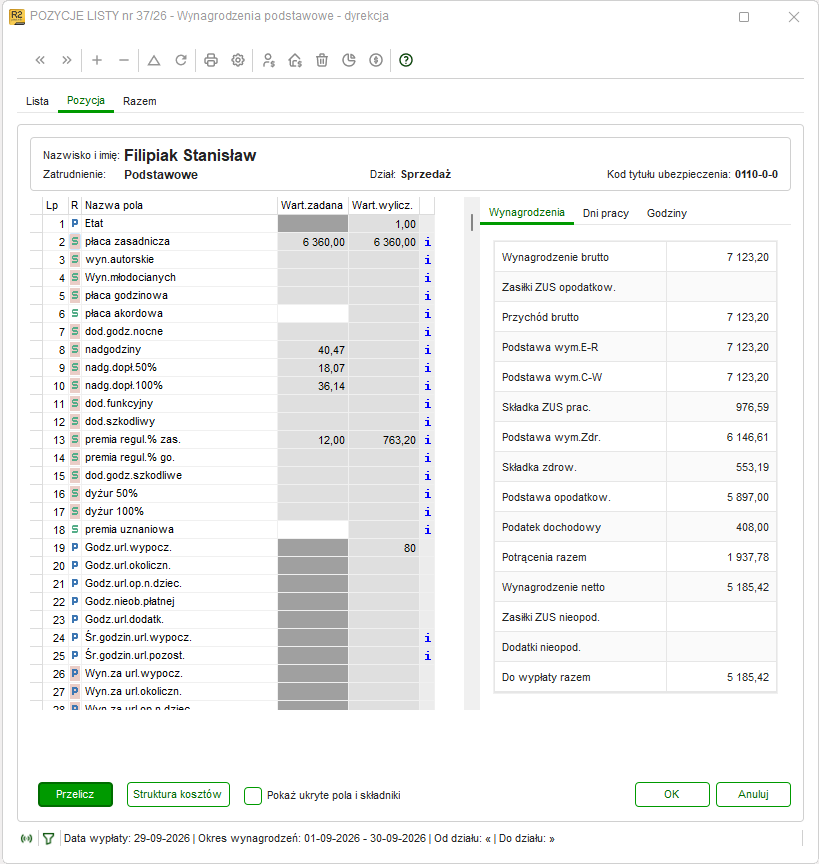The height and width of the screenshot is (864, 819).
Task: Remove position with minus icon
Action: pos(124,60)
